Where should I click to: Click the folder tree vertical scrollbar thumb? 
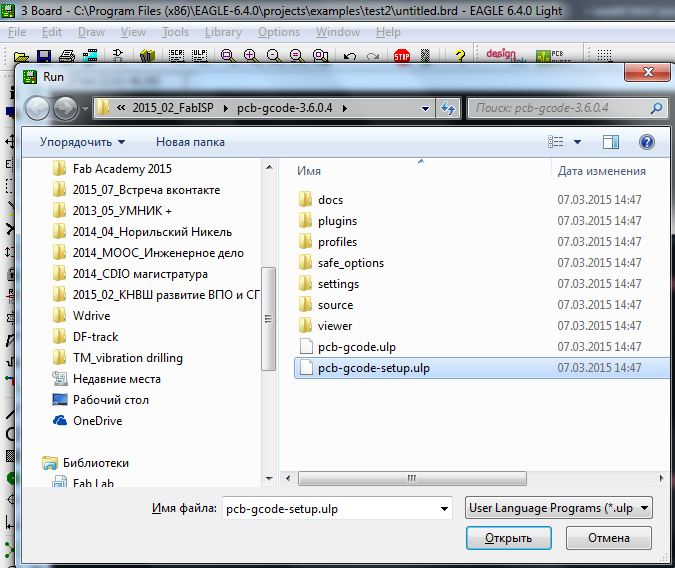pos(268,319)
